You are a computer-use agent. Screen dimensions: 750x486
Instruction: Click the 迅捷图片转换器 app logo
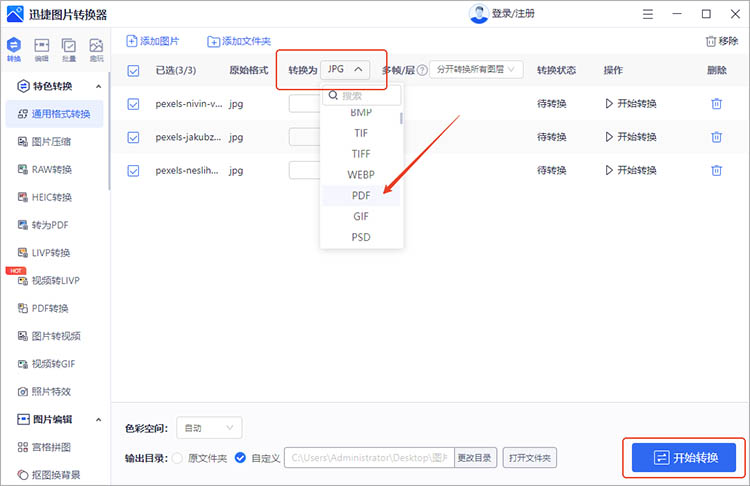[15, 14]
